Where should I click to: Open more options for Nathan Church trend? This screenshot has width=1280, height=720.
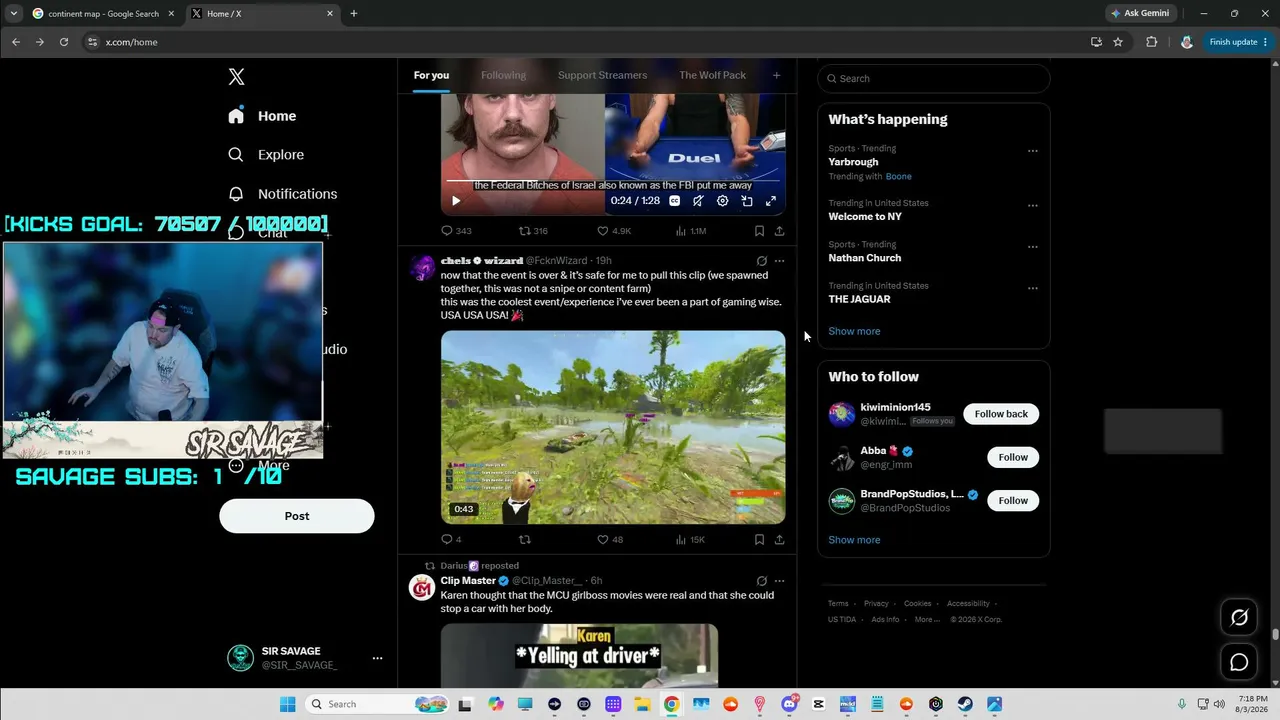click(1033, 247)
